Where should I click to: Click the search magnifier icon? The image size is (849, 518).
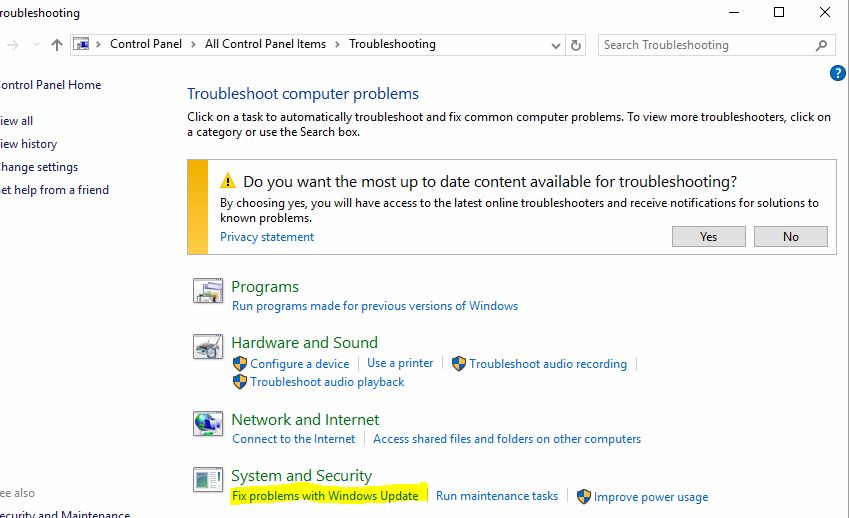821,45
